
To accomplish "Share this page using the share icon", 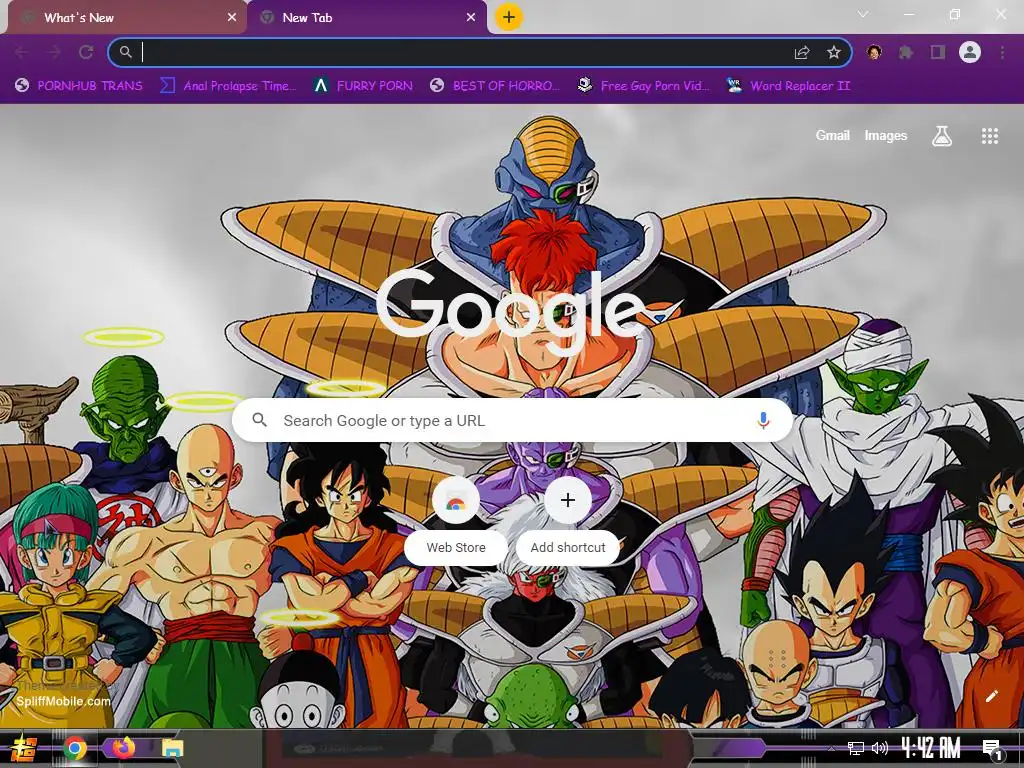I will tap(802, 52).
